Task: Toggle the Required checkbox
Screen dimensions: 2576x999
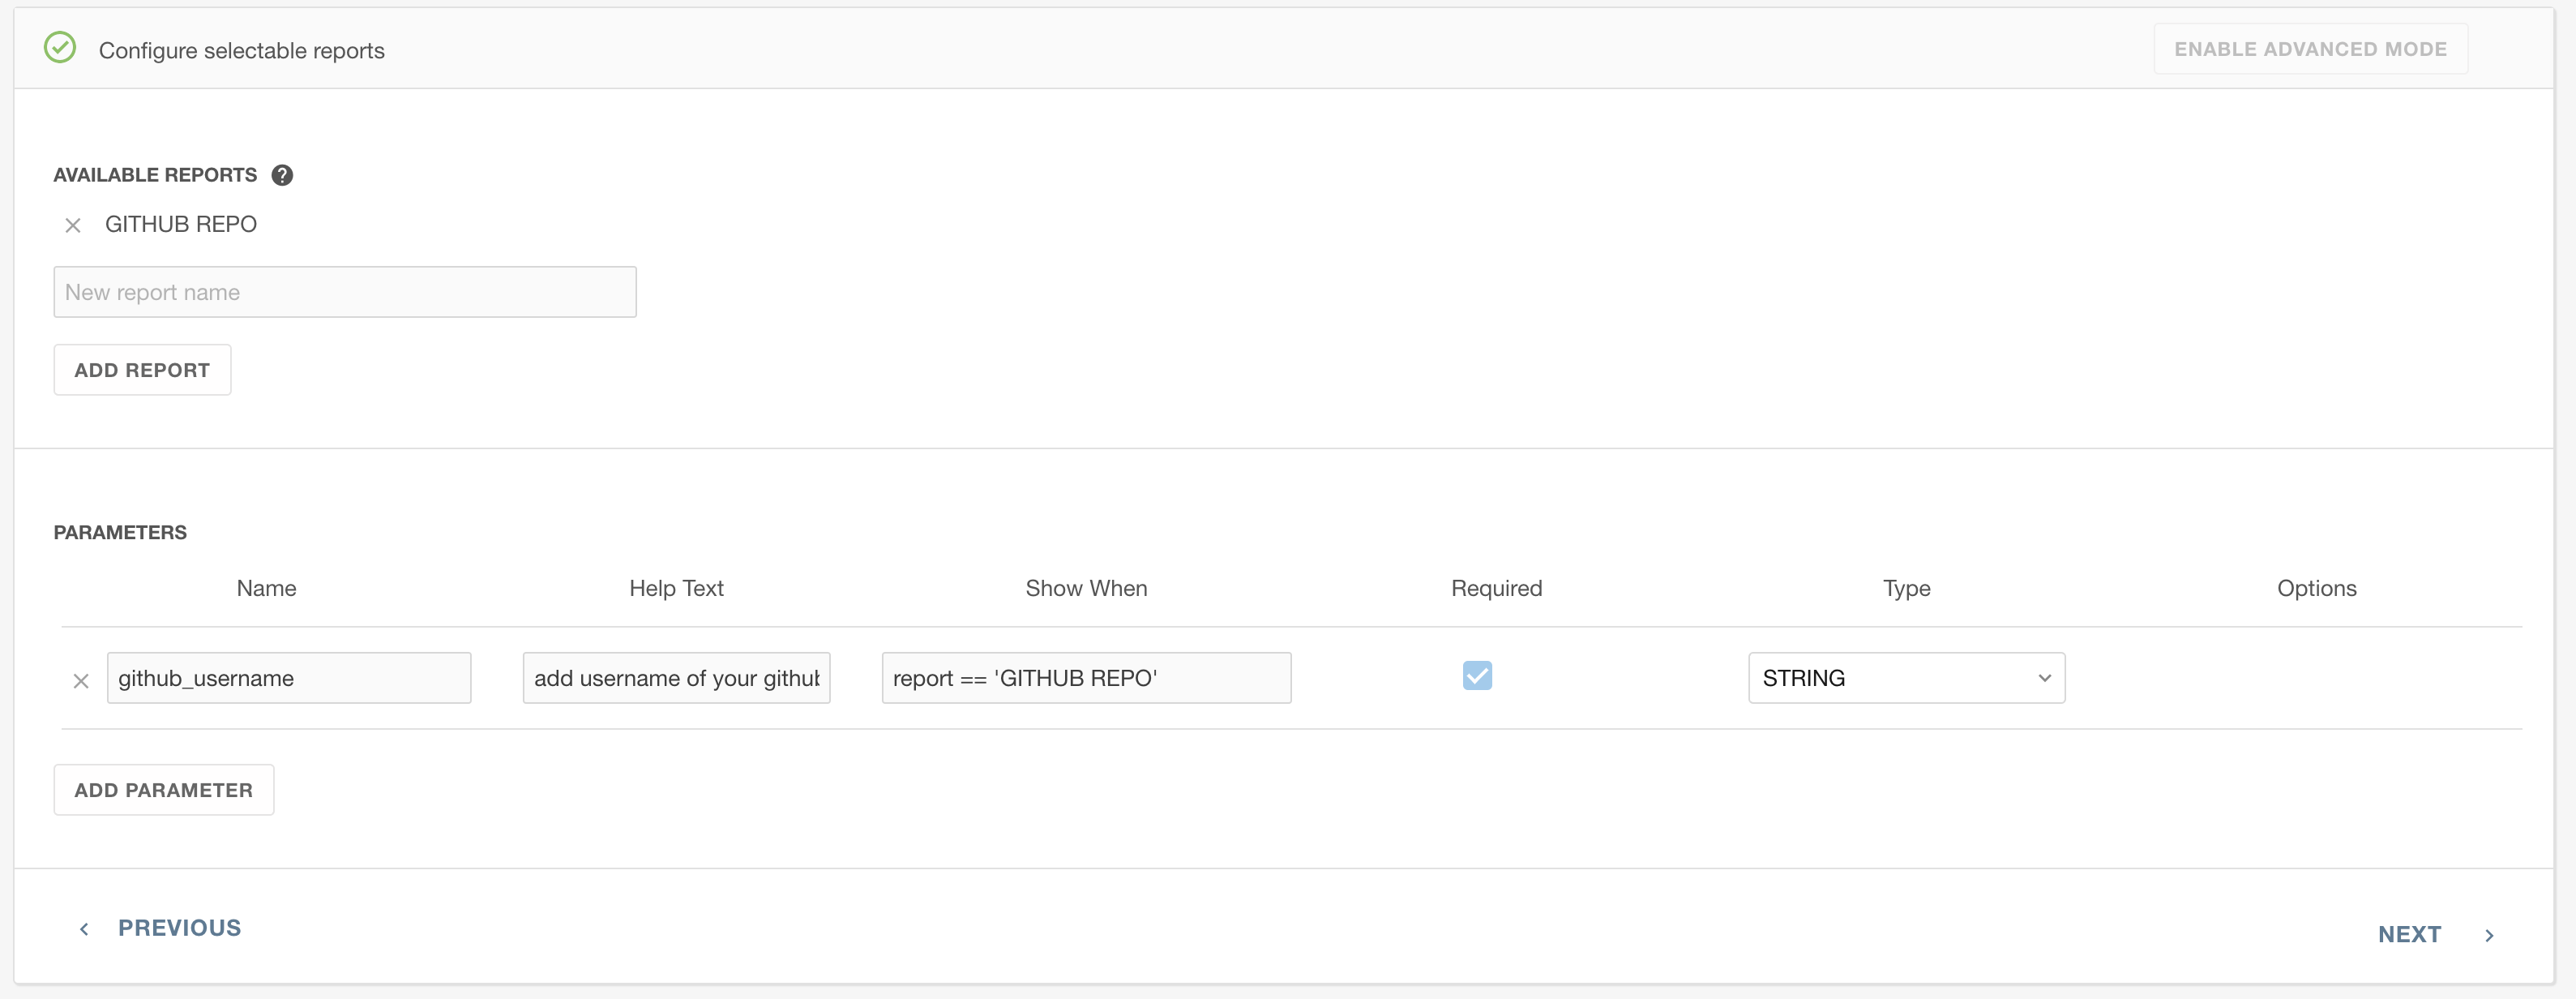Action: pos(1476,676)
